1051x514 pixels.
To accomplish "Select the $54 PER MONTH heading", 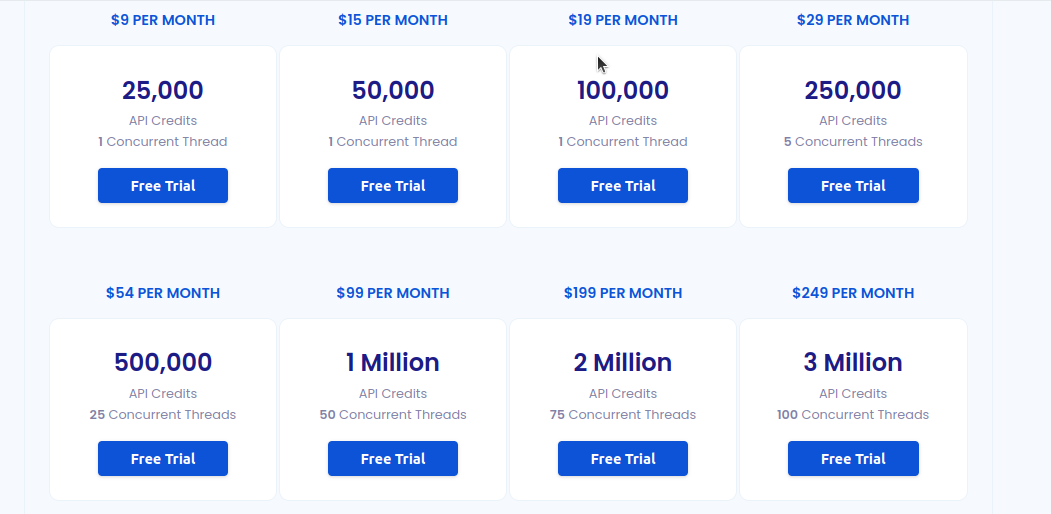I will (163, 293).
